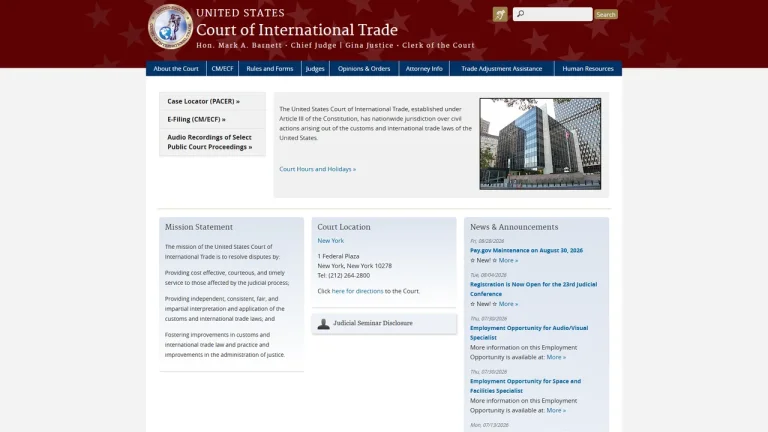Click the 'Hon. Mark A. Barnett - Chief Judge' text
Screen dimensions: 768x432
tap(266, 46)
